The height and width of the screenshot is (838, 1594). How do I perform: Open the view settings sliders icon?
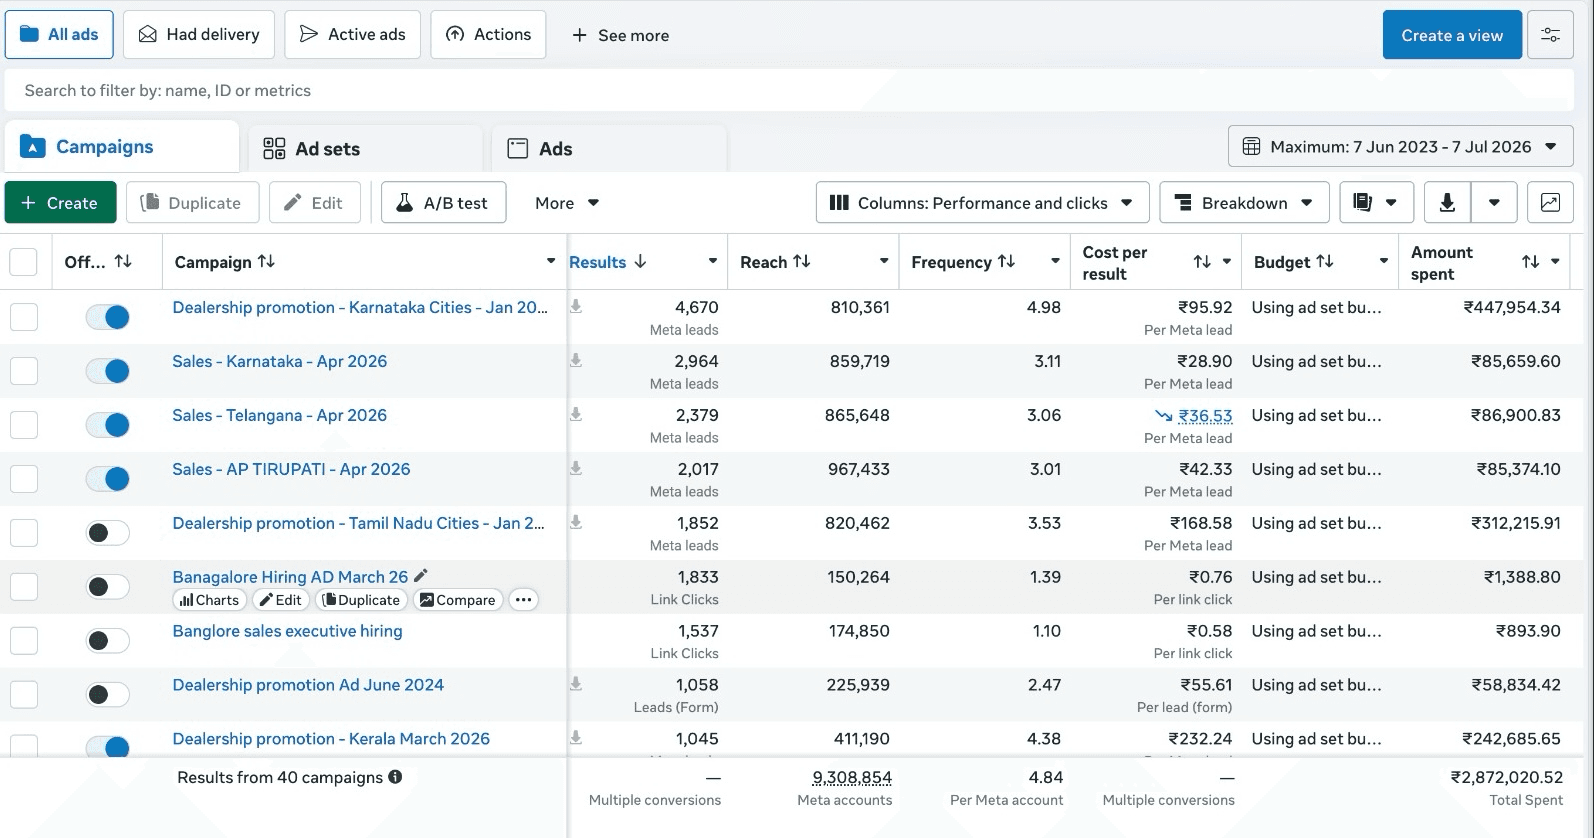point(1550,35)
